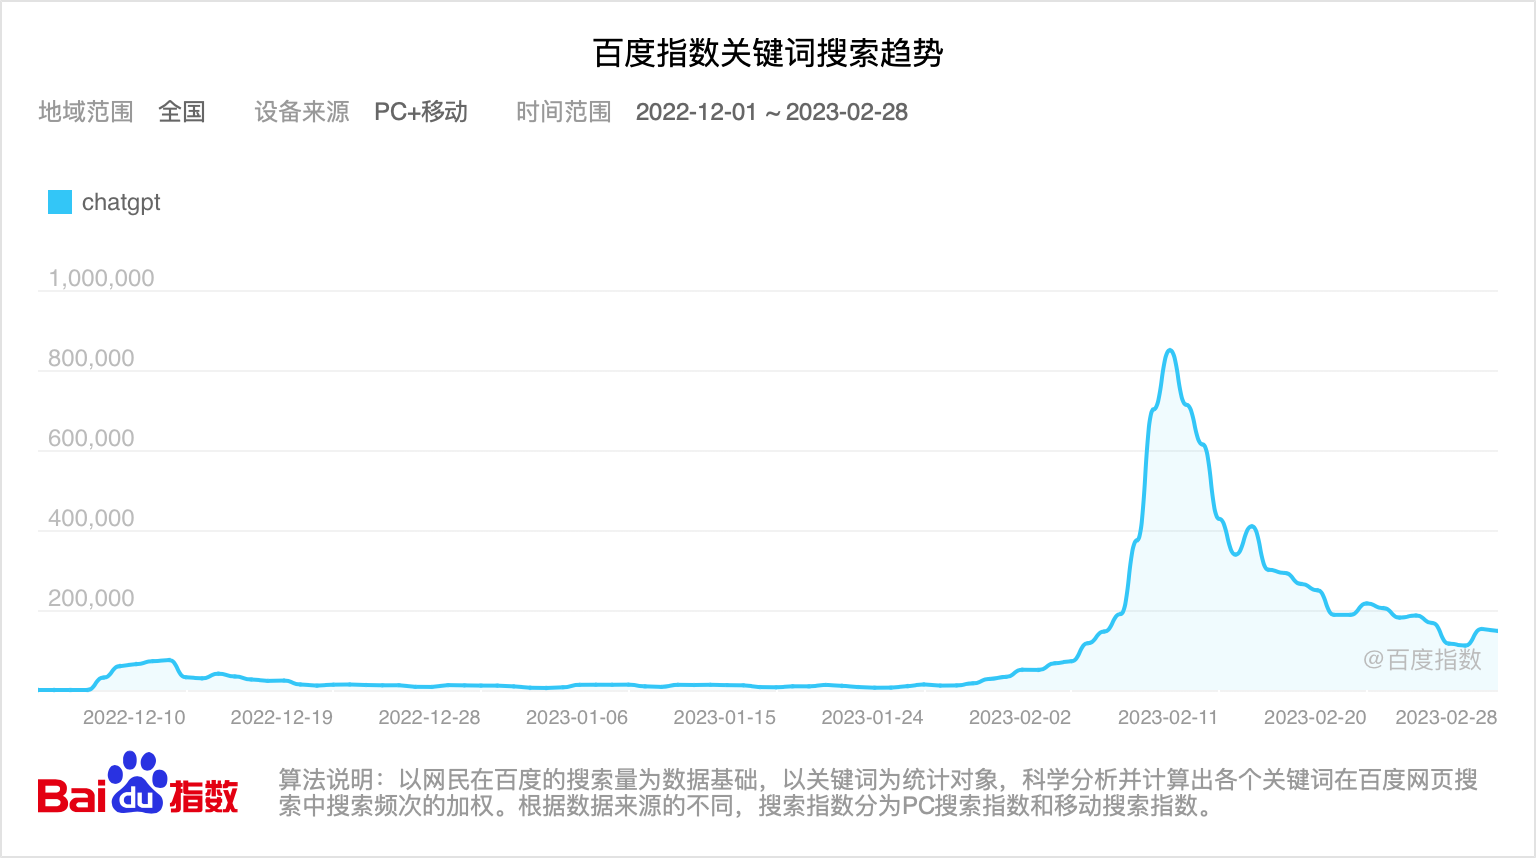The height and width of the screenshot is (858, 1536).
Task: Click the 2022-12-28 x-axis date
Action: (429, 717)
